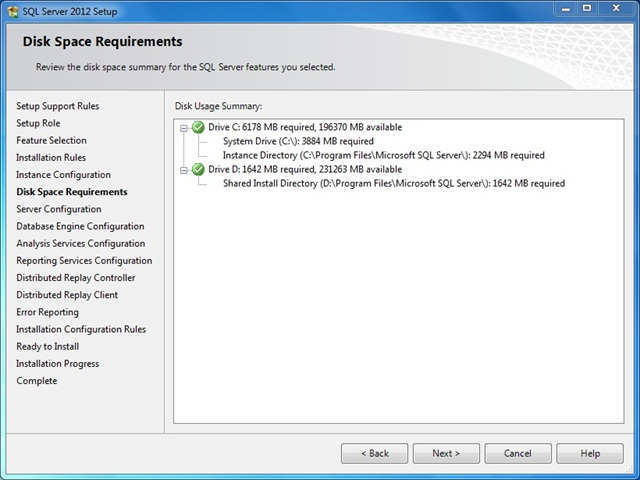This screenshot has width=640, height=480.
Task: Click 'Drive D: 1642 MB required' row
Action: (305, 169)
